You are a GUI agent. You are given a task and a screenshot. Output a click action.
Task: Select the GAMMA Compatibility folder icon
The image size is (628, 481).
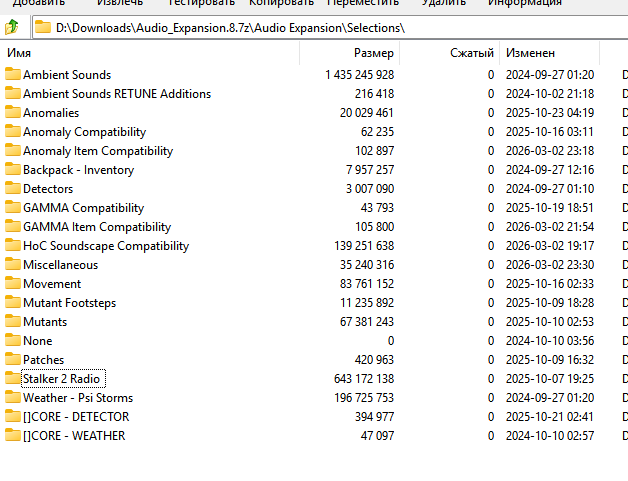13,207
